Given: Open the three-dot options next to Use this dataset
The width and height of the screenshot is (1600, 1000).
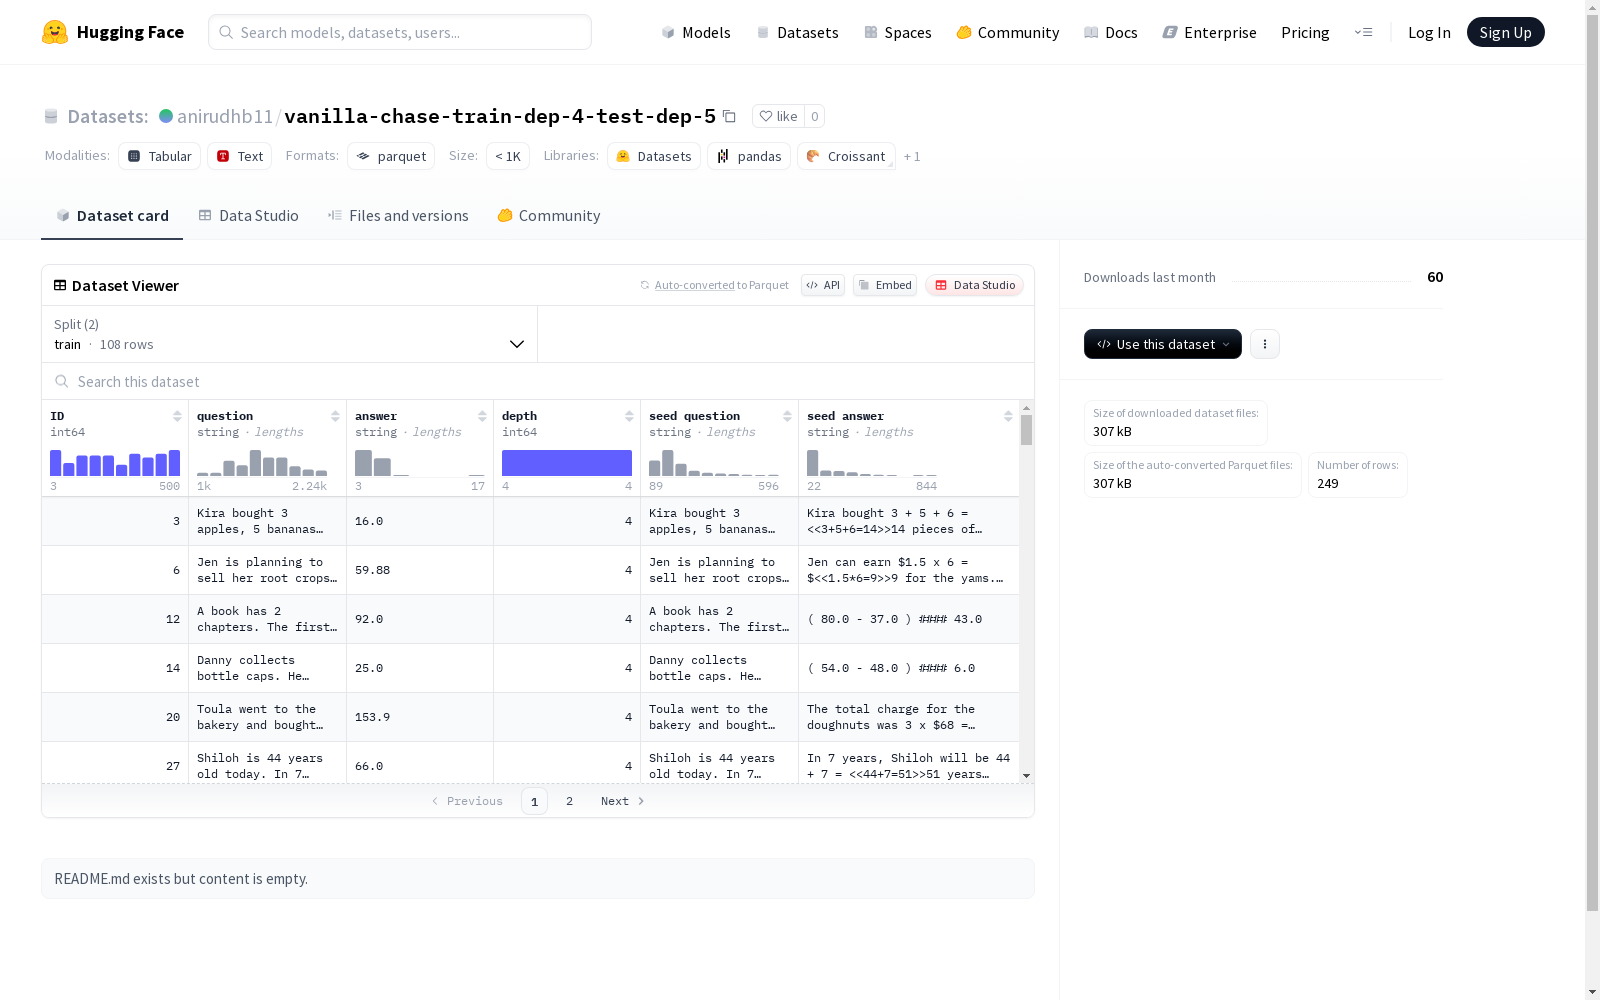Looking at the screenshot, I should click(1264, 344).
